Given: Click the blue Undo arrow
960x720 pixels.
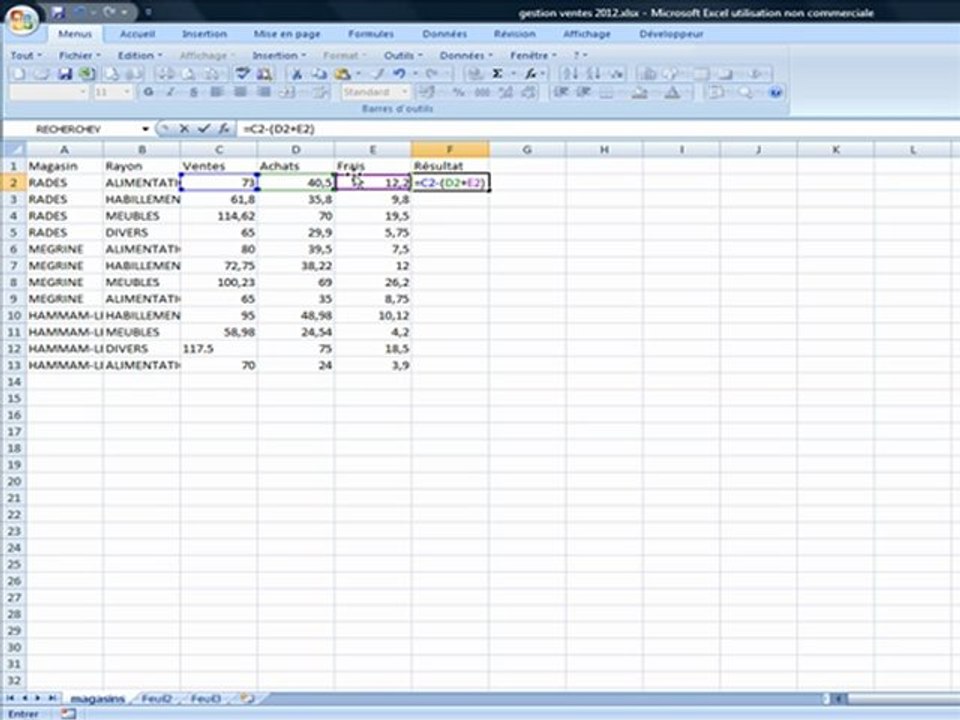Looking at the screenshot, I should [400, 74].
